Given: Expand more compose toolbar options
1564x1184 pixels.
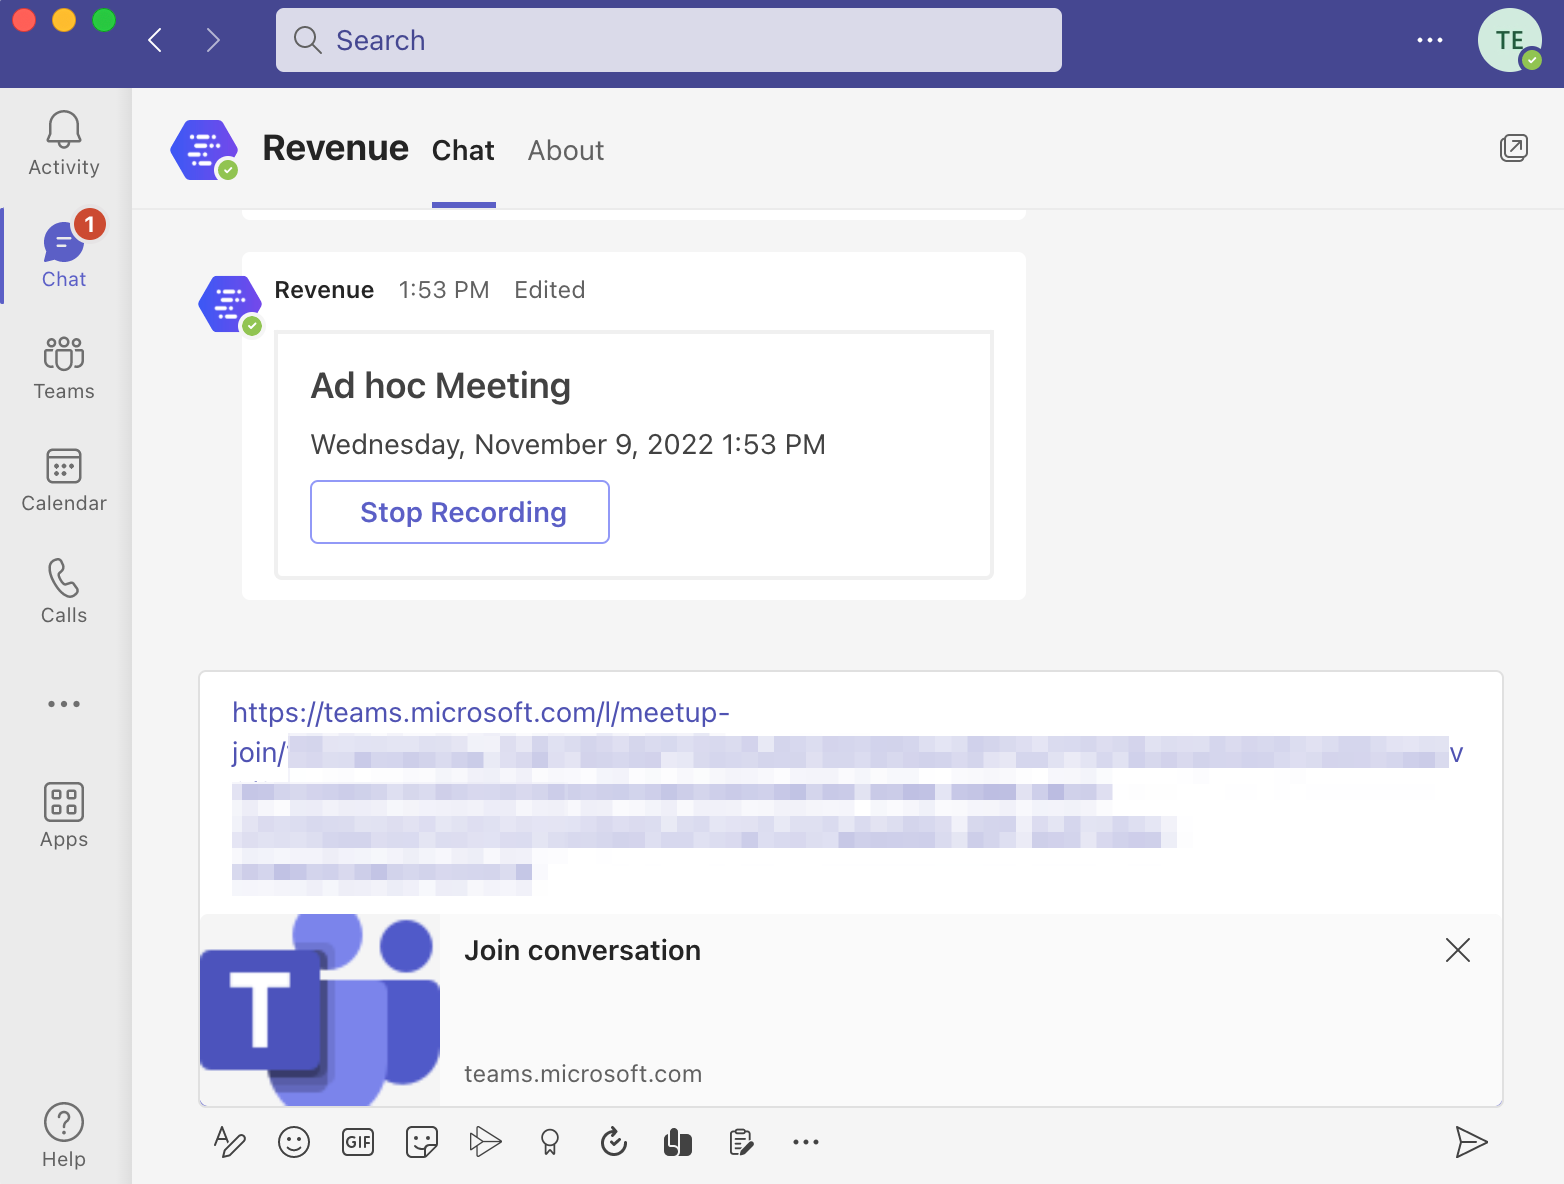Looking at the screenshot, I should tap(806, 1142).
